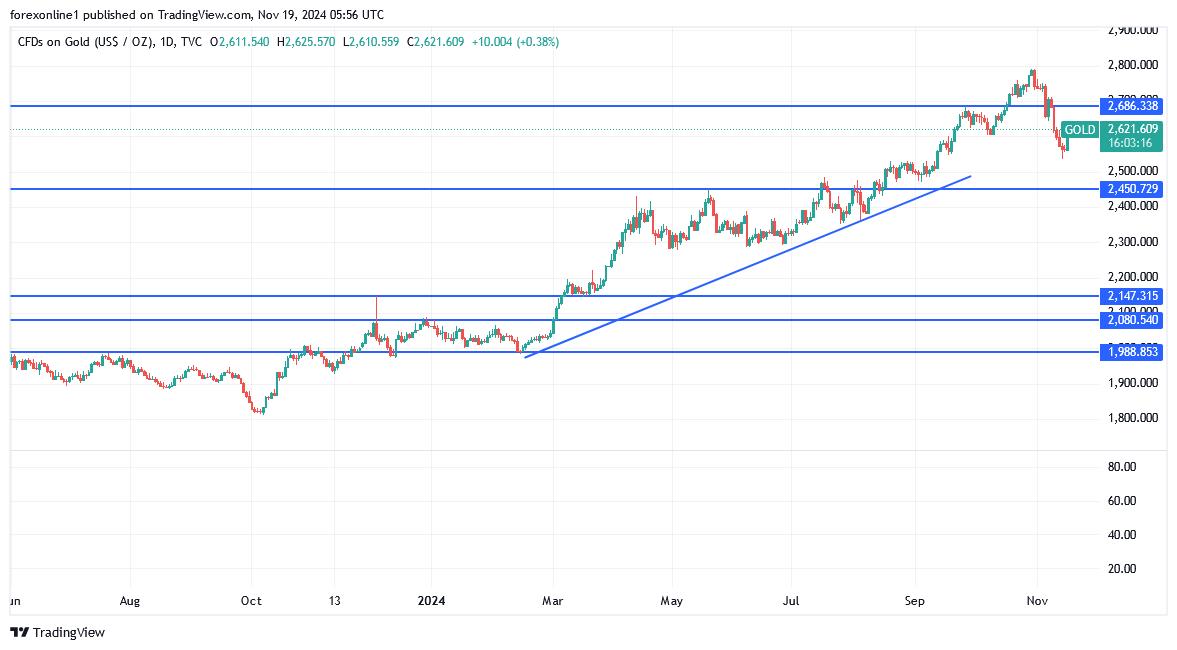This screenshot has width=1177, height=650.
Task: Click the Sep date label
Action: [x=914, y=600]
